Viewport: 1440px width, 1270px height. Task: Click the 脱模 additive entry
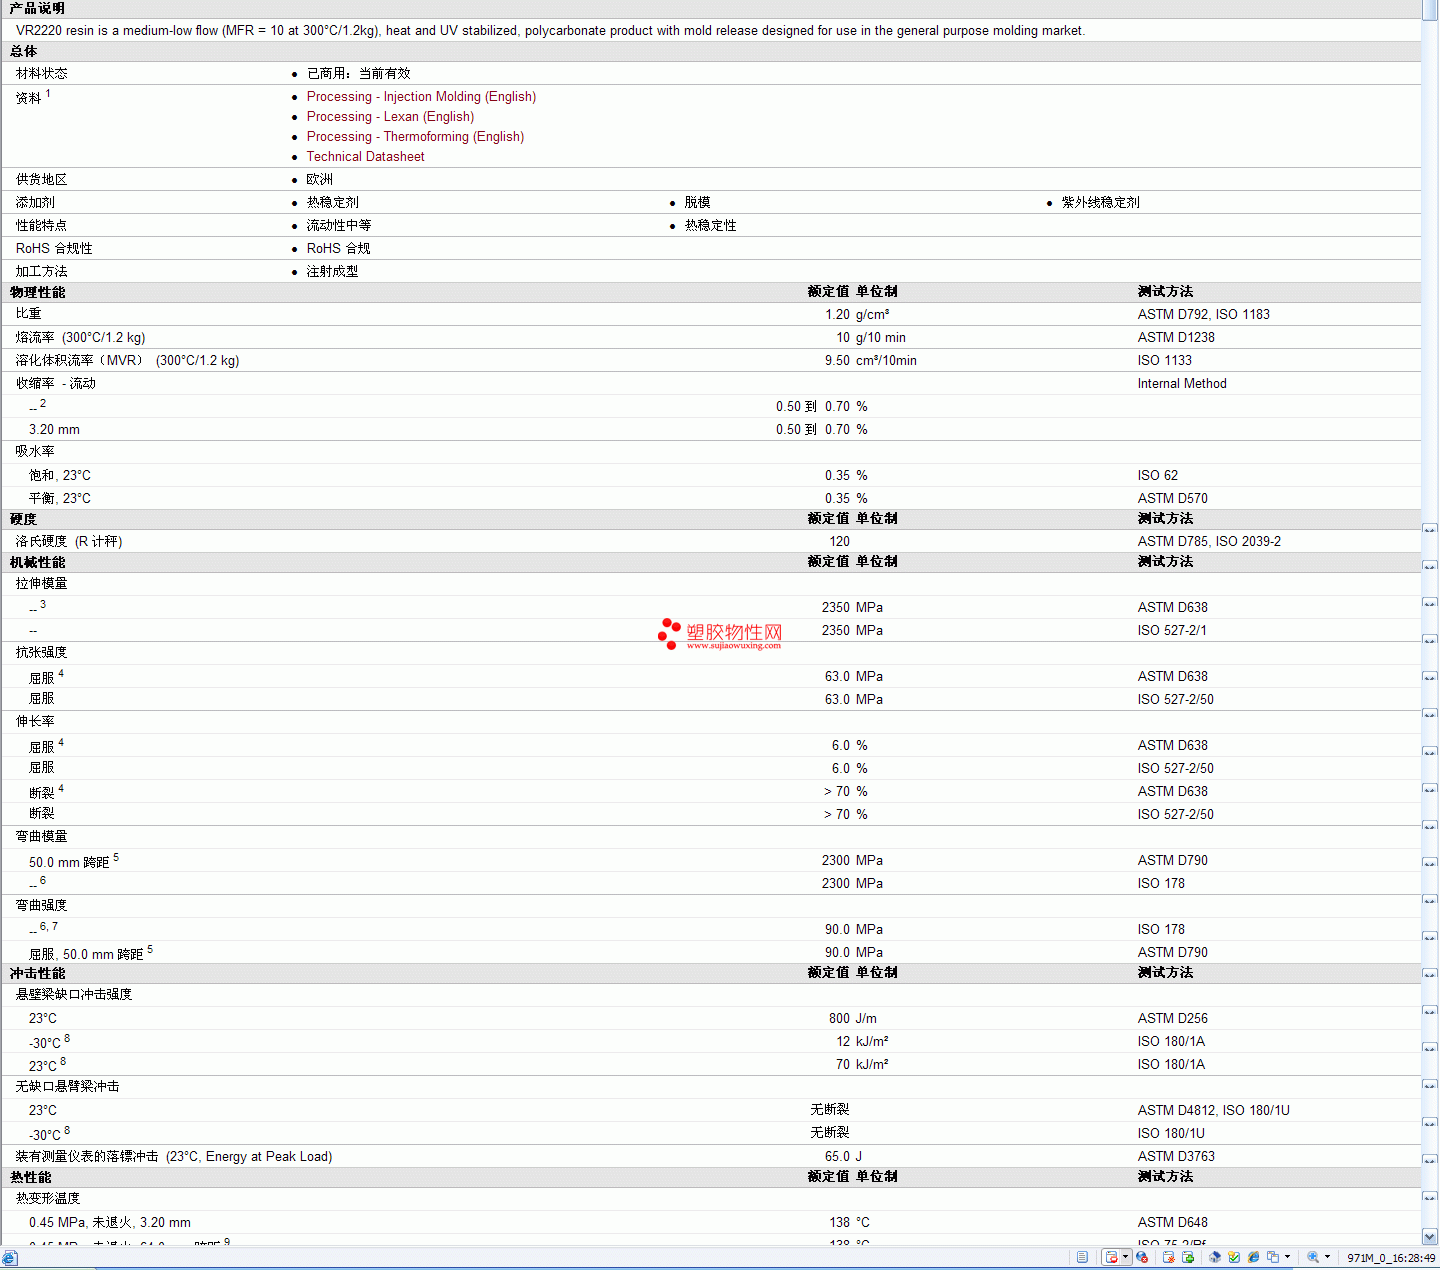[697, 203]
